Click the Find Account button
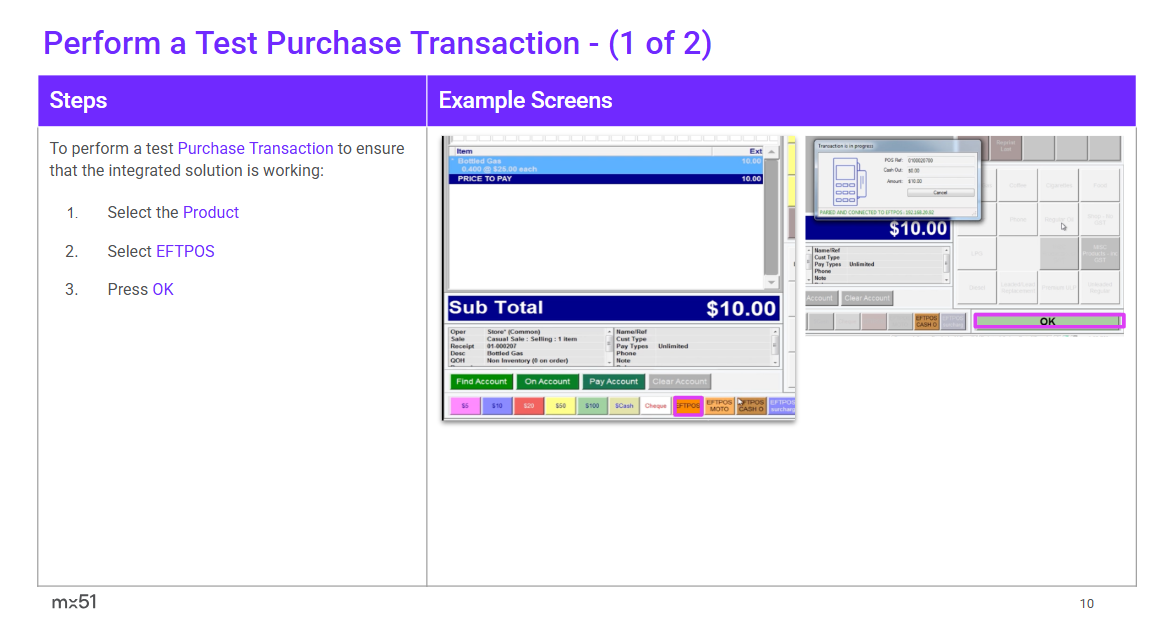1149x643 pixels. coord(481,381)
